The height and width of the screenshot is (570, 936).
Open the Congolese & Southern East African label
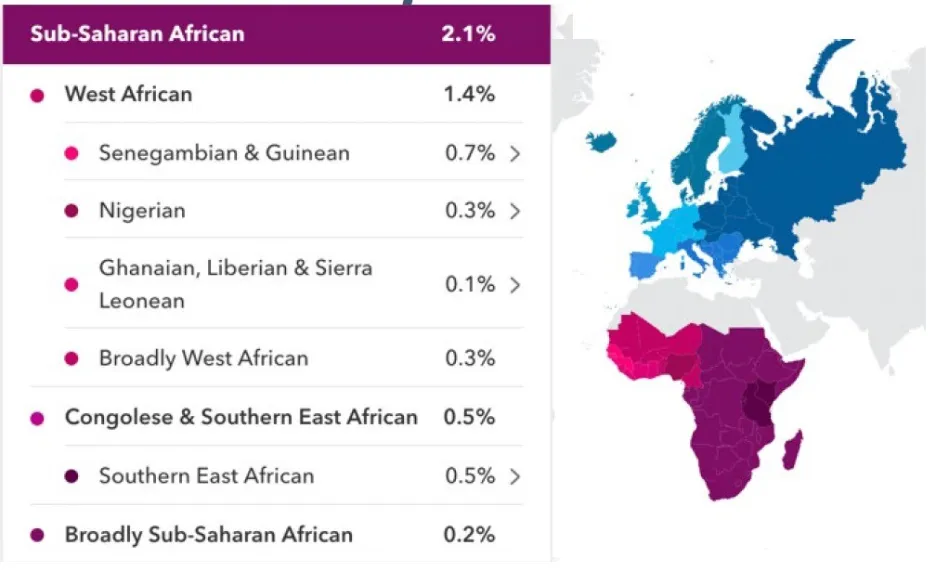[241, 417]
